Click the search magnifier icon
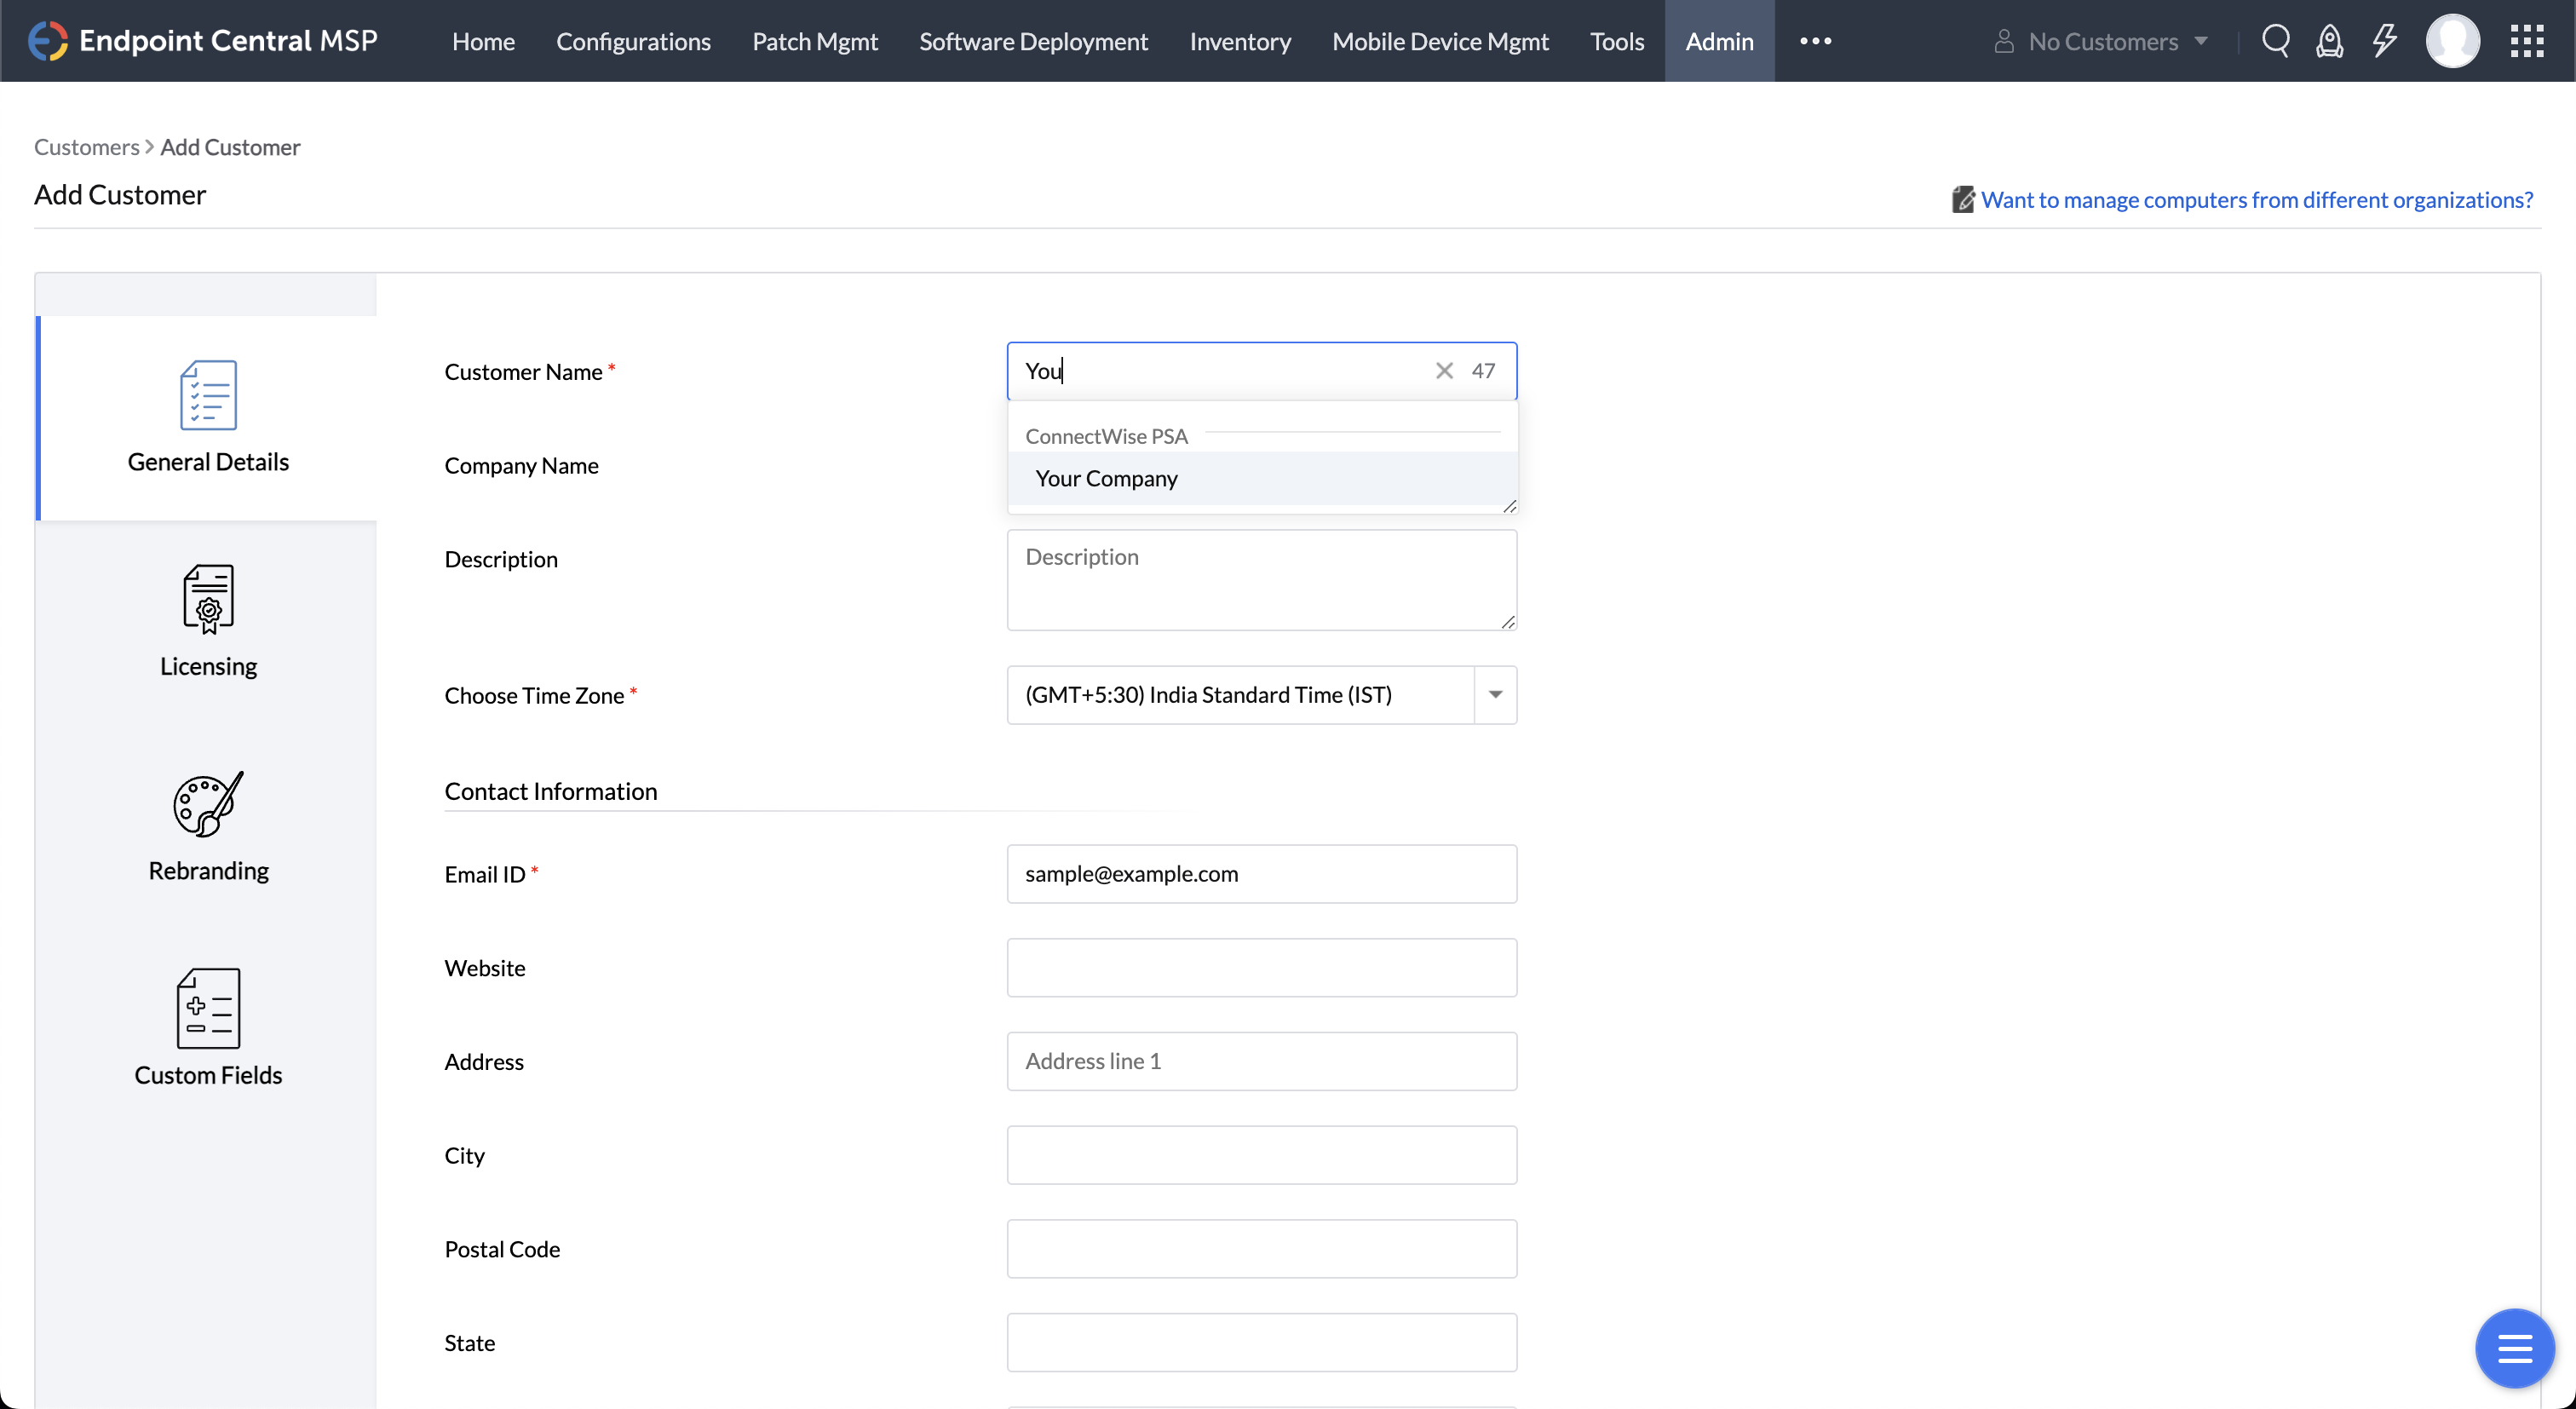This screenshot has height=1409, width=2576. [2275, 41]
